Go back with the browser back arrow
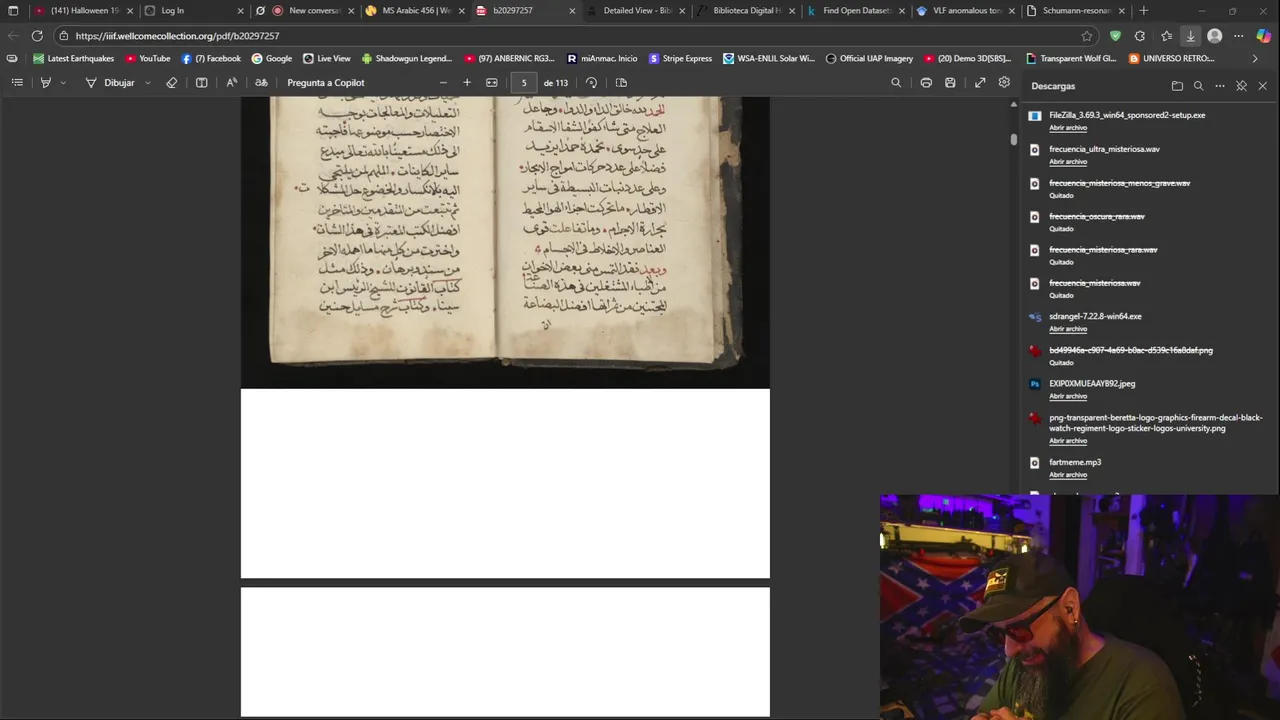1280x720 pixels. coord(13,36)
